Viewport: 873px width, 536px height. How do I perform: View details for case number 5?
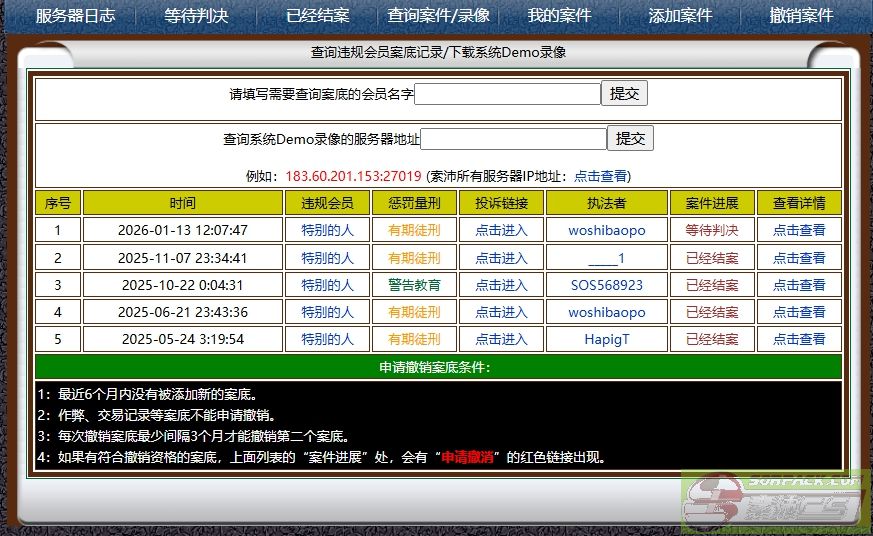(798, 339)
